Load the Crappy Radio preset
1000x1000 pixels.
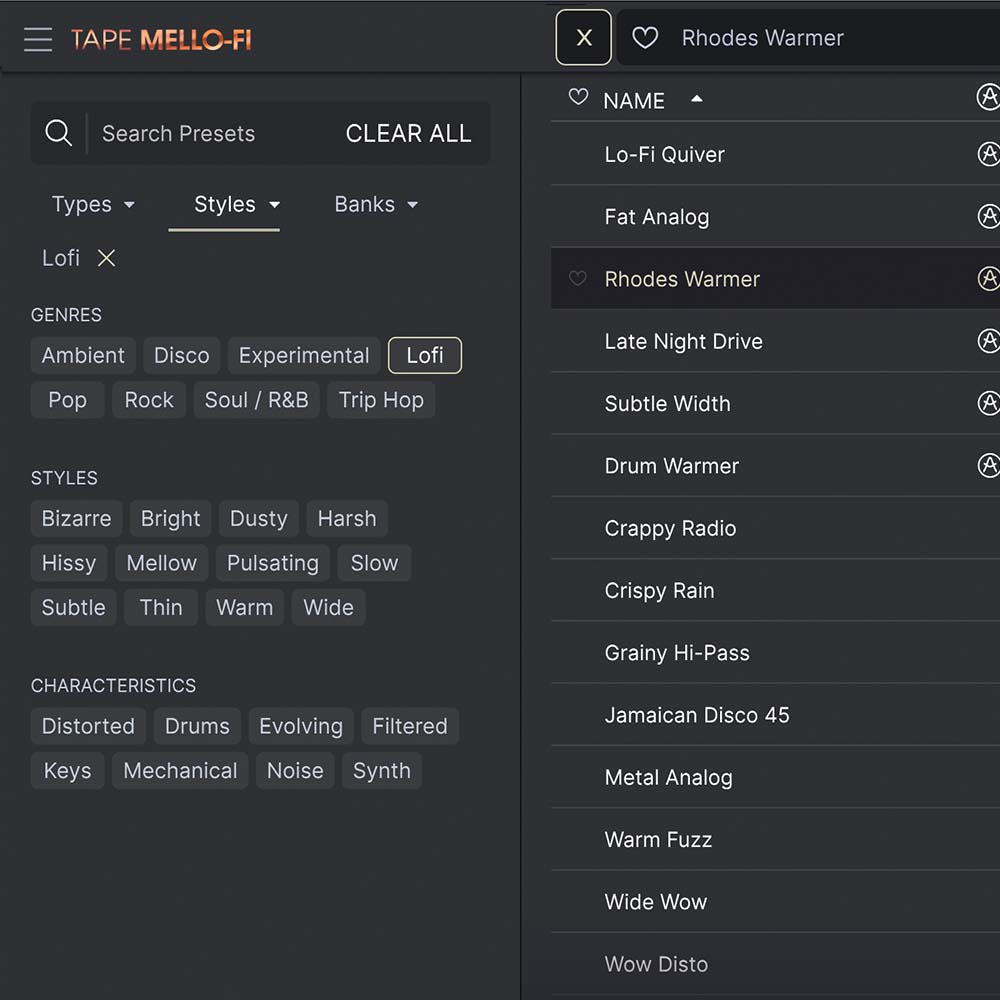[x=775, y=528]
